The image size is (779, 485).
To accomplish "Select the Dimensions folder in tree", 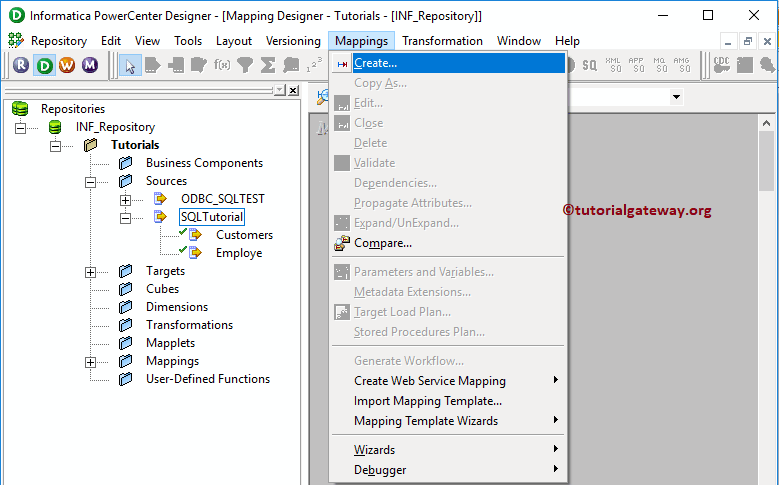I will click(x=177, y=307).
